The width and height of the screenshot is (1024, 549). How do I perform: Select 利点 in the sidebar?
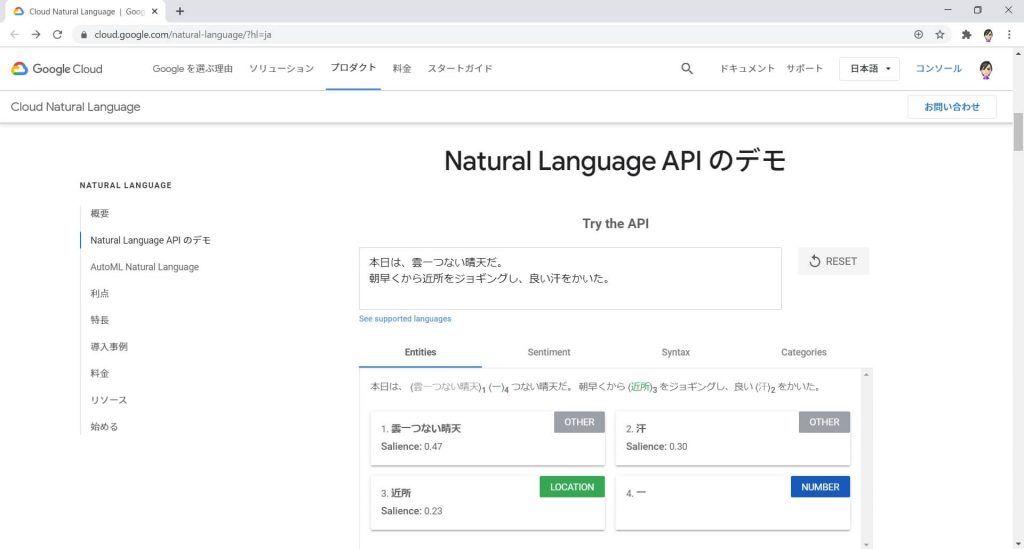(100, 294)
